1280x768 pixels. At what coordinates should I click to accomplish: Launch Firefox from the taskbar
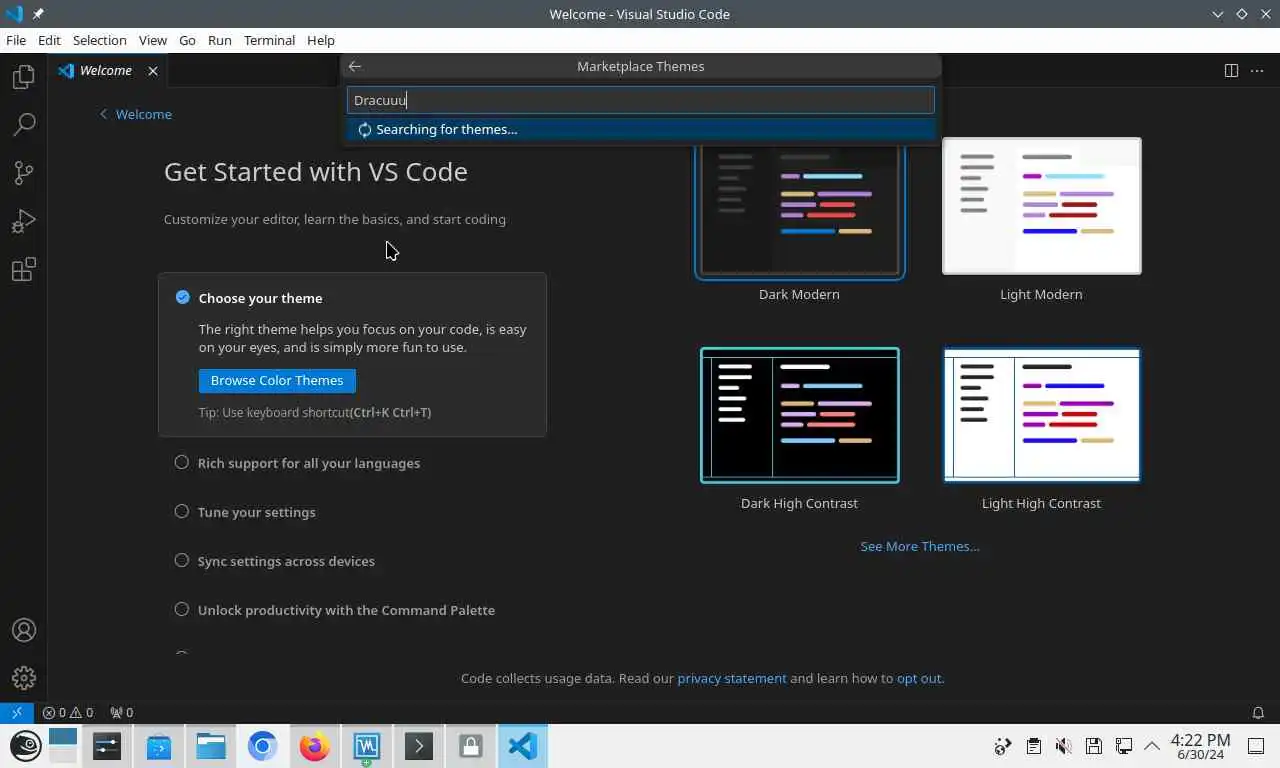click(x=315, y=746)
